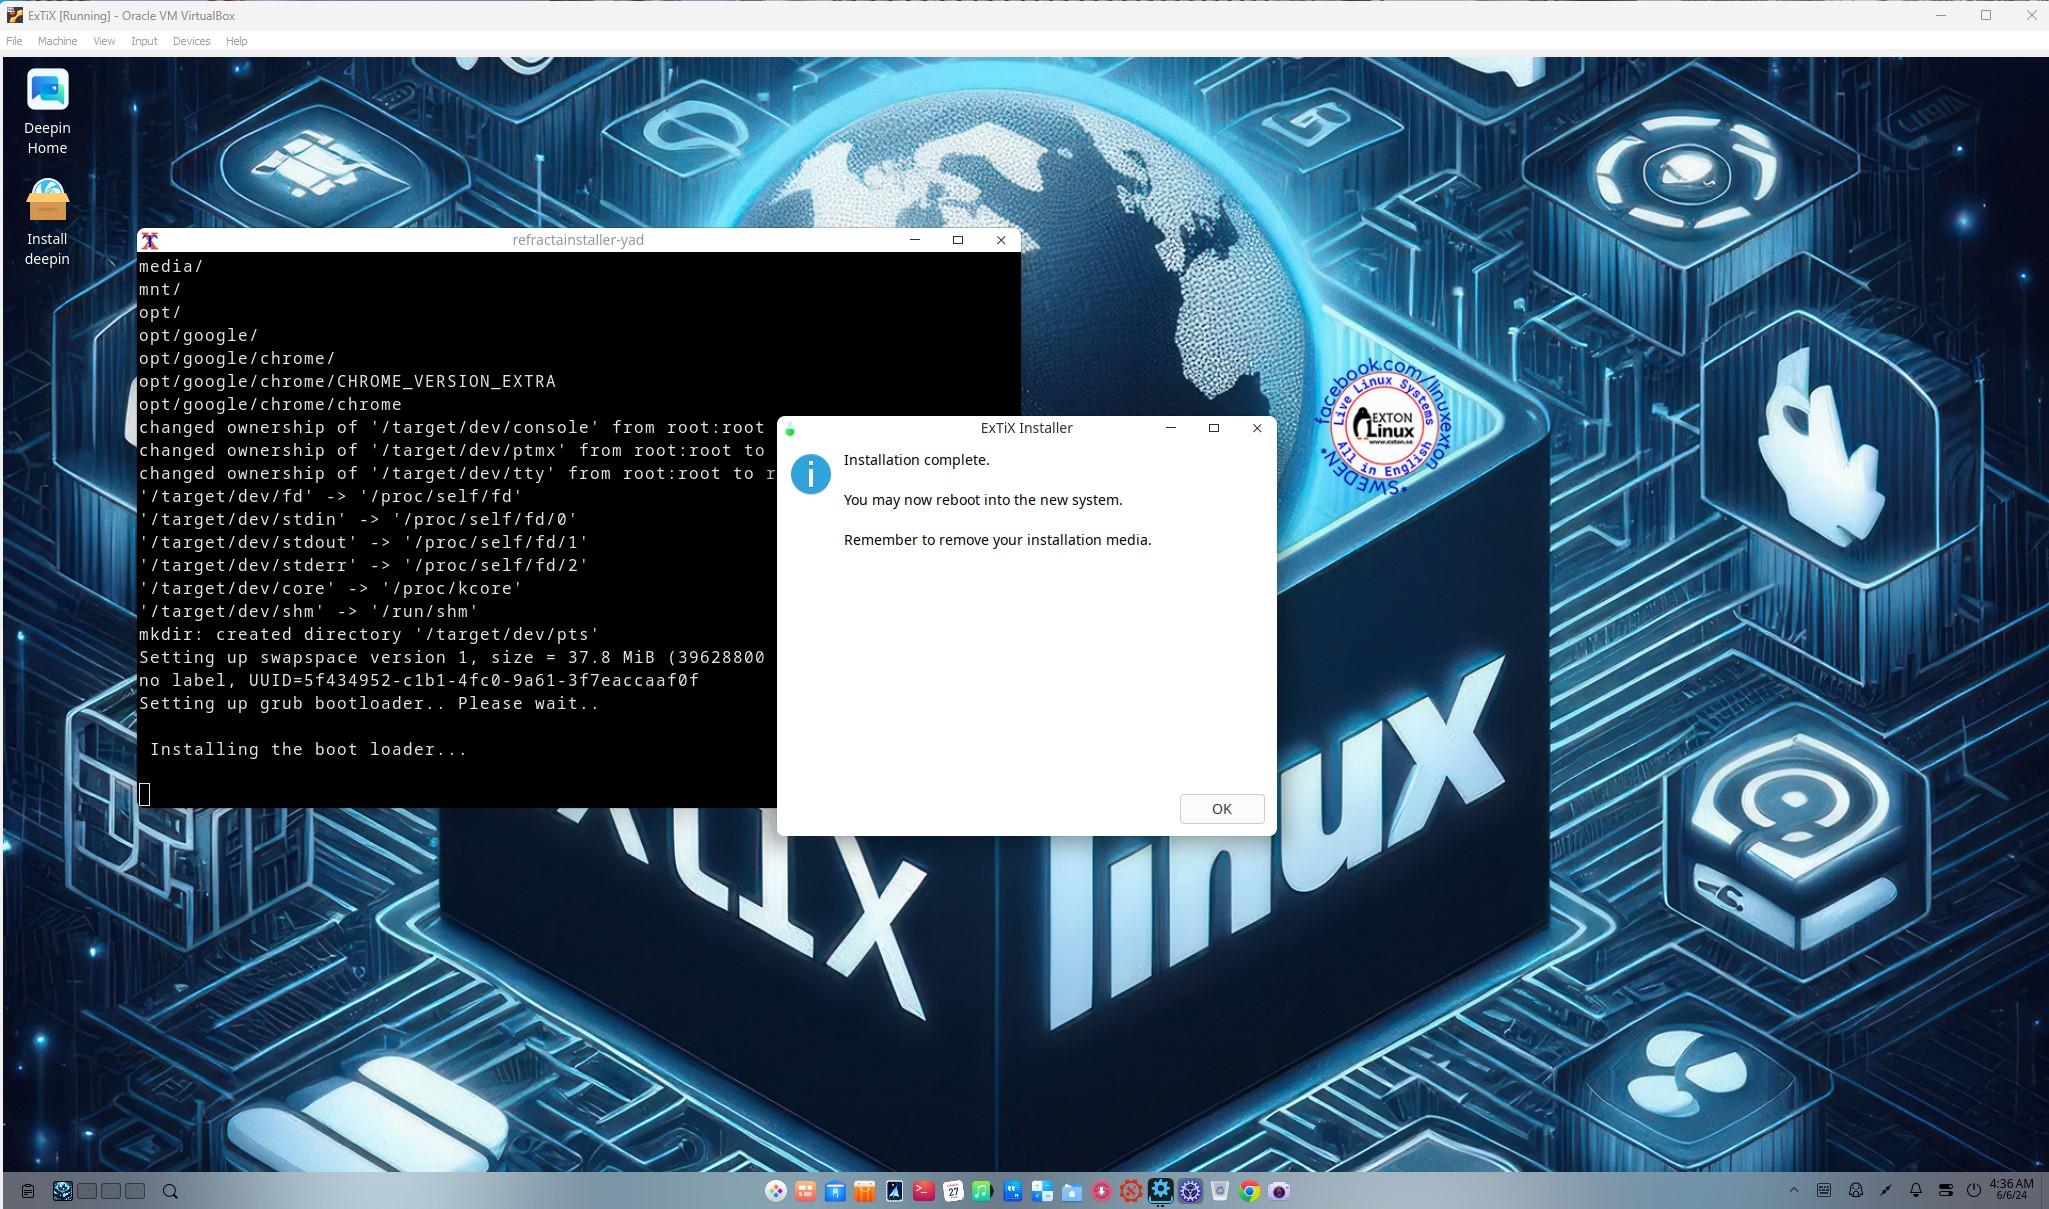Open the red download arrow dock icon

tap(1101, 1191)
